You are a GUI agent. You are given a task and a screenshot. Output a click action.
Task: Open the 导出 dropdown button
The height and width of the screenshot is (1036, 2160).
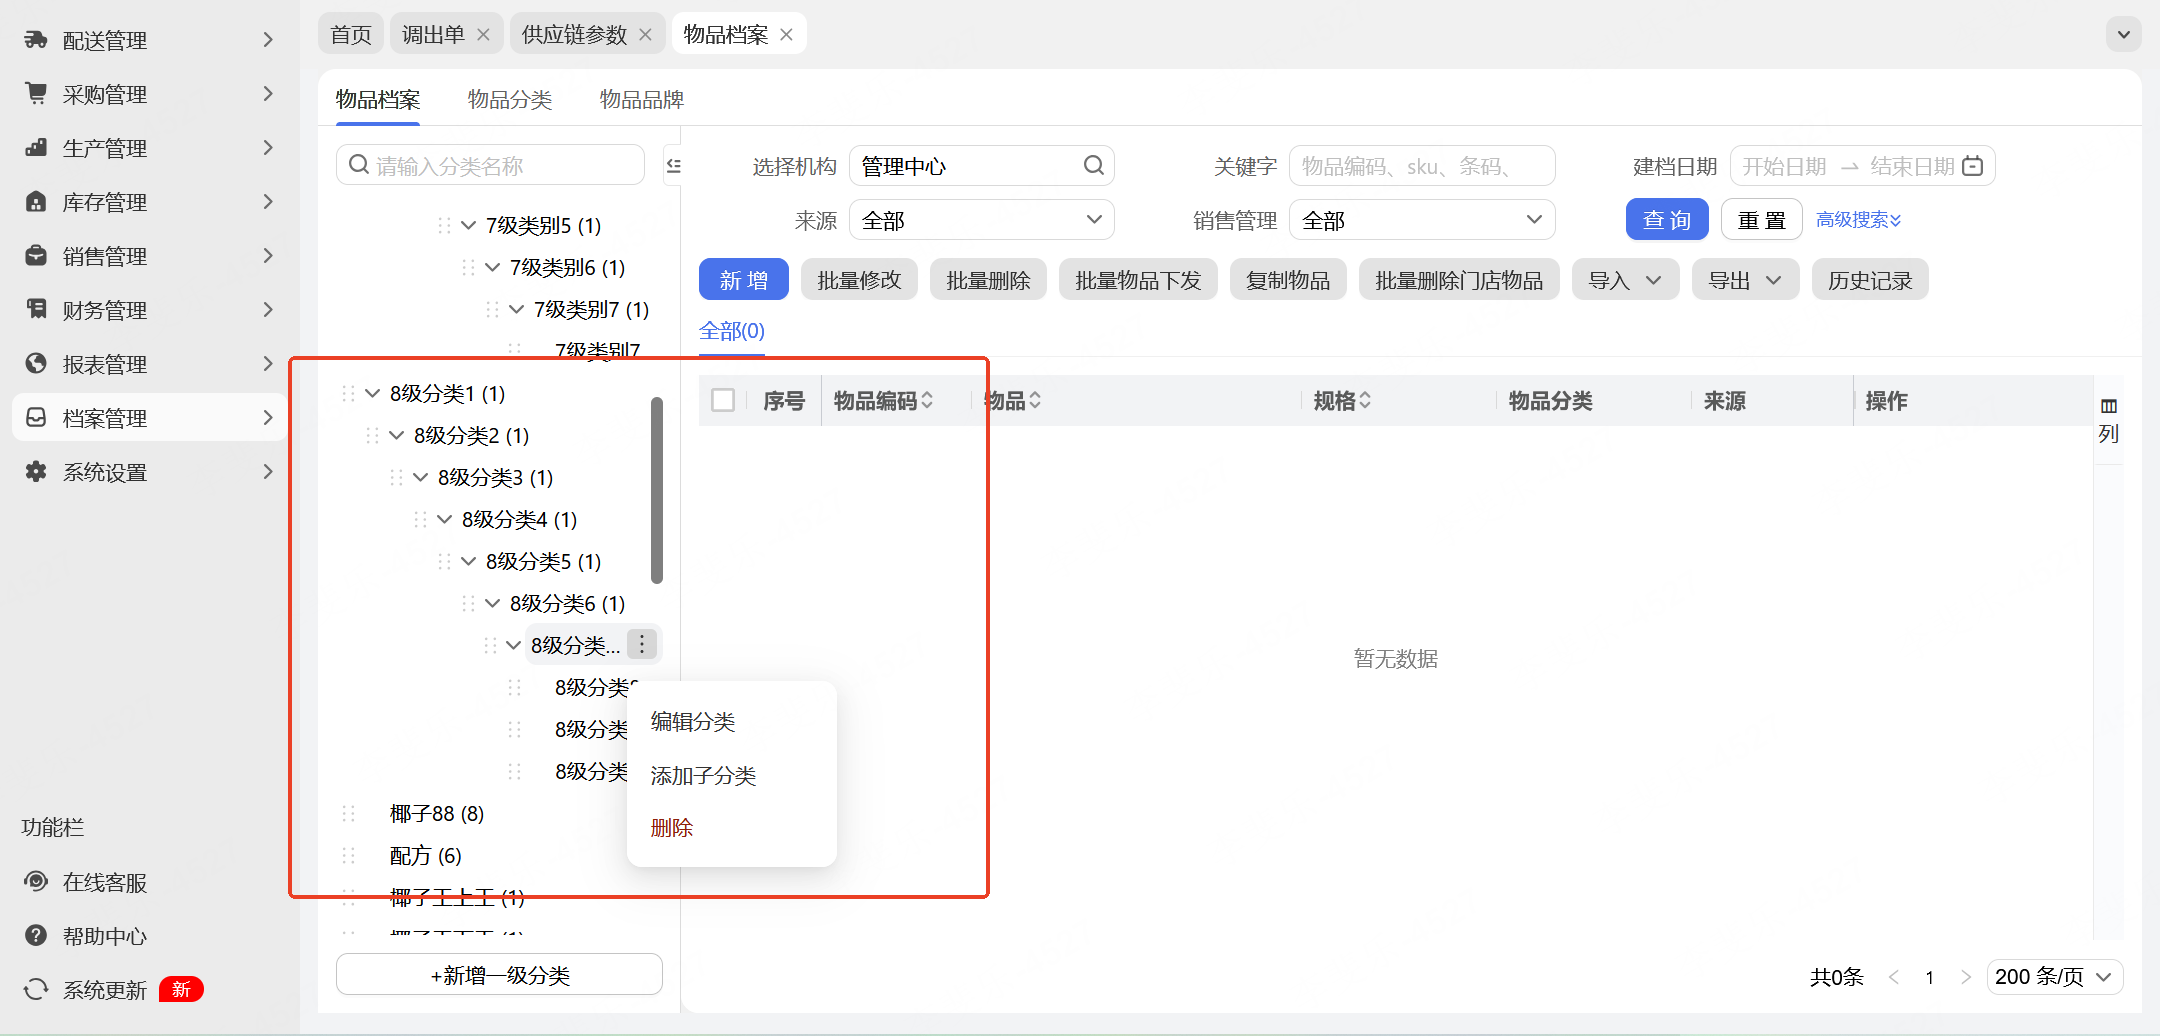tap(1745, 280)
